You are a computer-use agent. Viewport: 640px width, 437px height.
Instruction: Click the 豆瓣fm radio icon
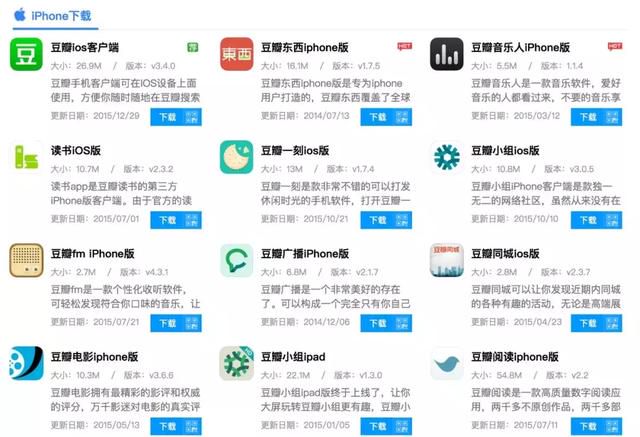(27, 261)
